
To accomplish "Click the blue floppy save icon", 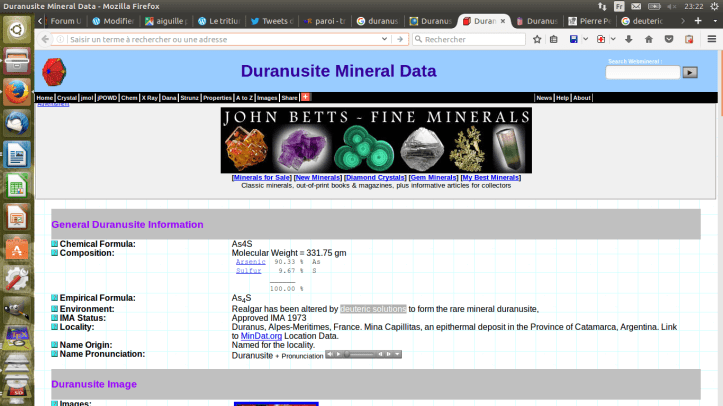I will [x=574, y=40].
